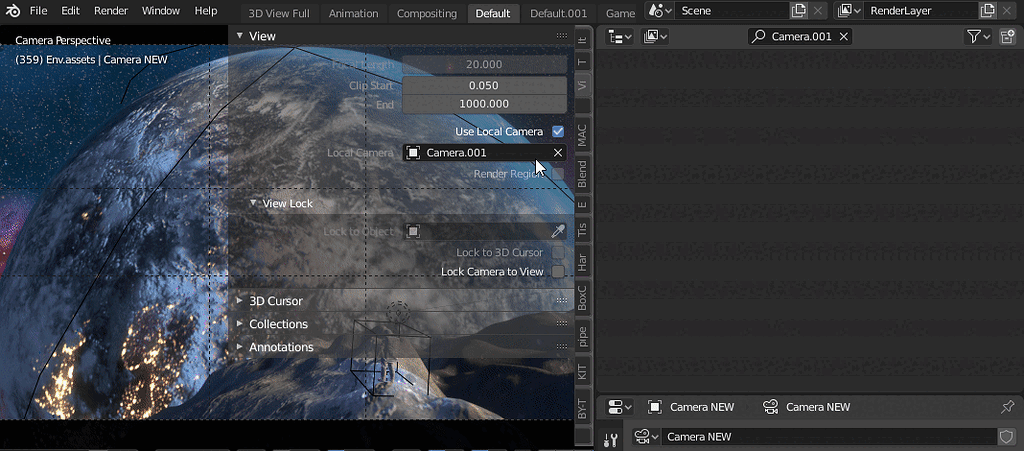Click the Local Camera Camera.001 field
The image size is (1024, 451).
(x=484, y=153)
